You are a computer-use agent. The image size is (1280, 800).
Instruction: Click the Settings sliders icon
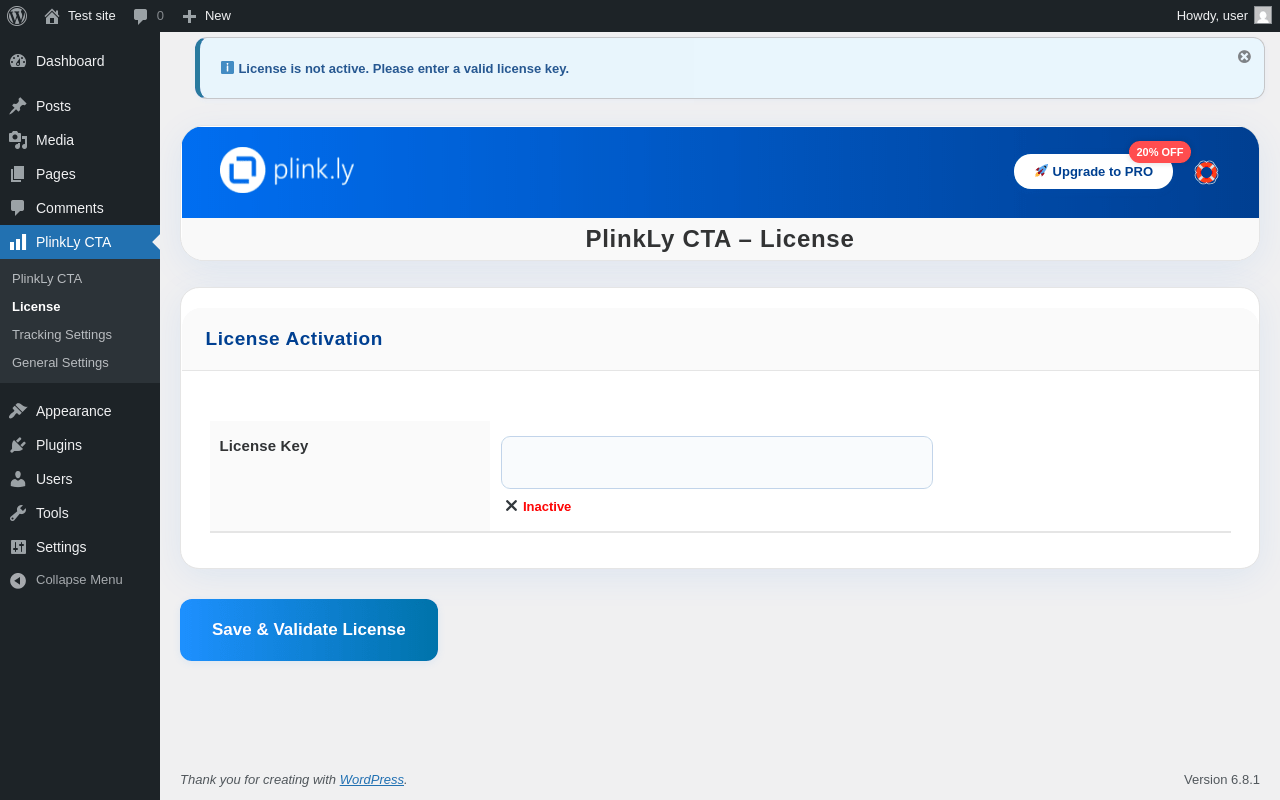coord(18,547)
